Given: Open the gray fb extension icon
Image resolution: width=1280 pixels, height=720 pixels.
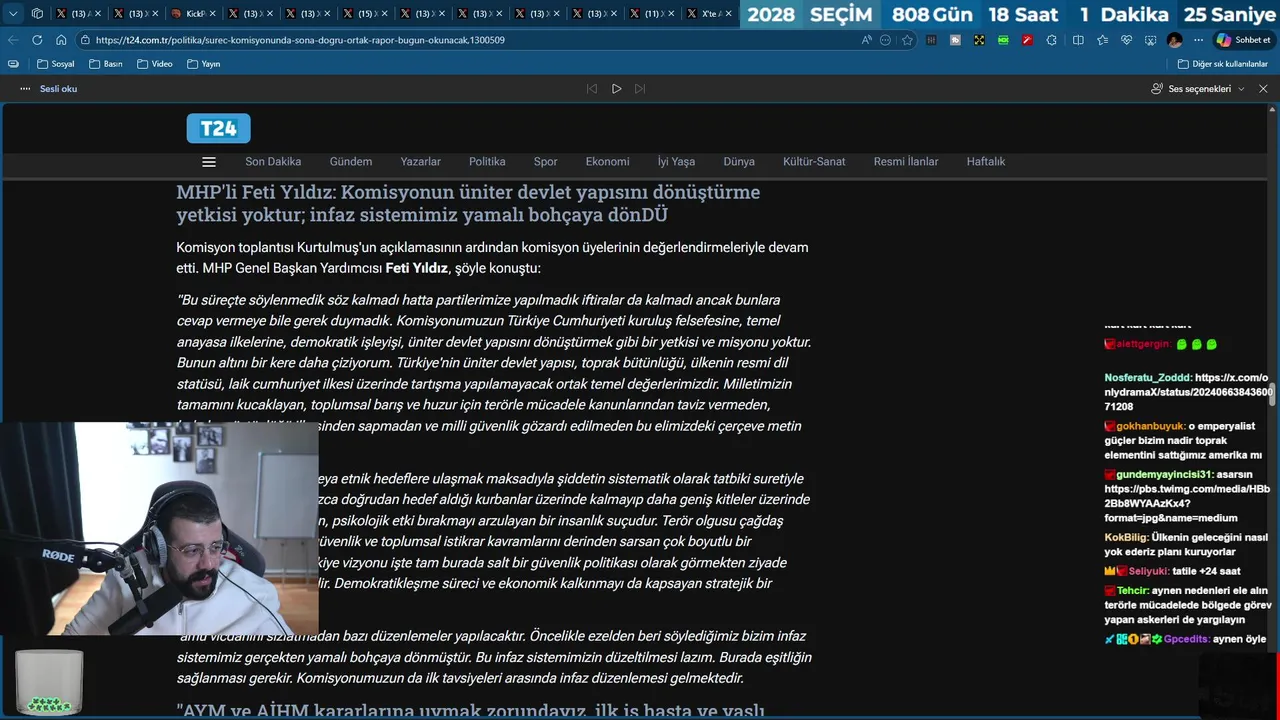Looking at the screenshot, I should [x=955, y=40].
